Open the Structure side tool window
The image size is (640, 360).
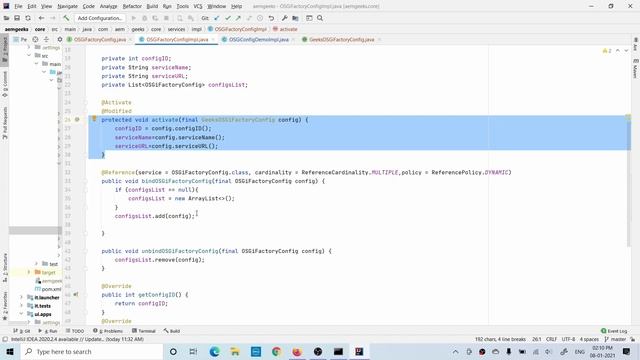(x=5, y=267)
